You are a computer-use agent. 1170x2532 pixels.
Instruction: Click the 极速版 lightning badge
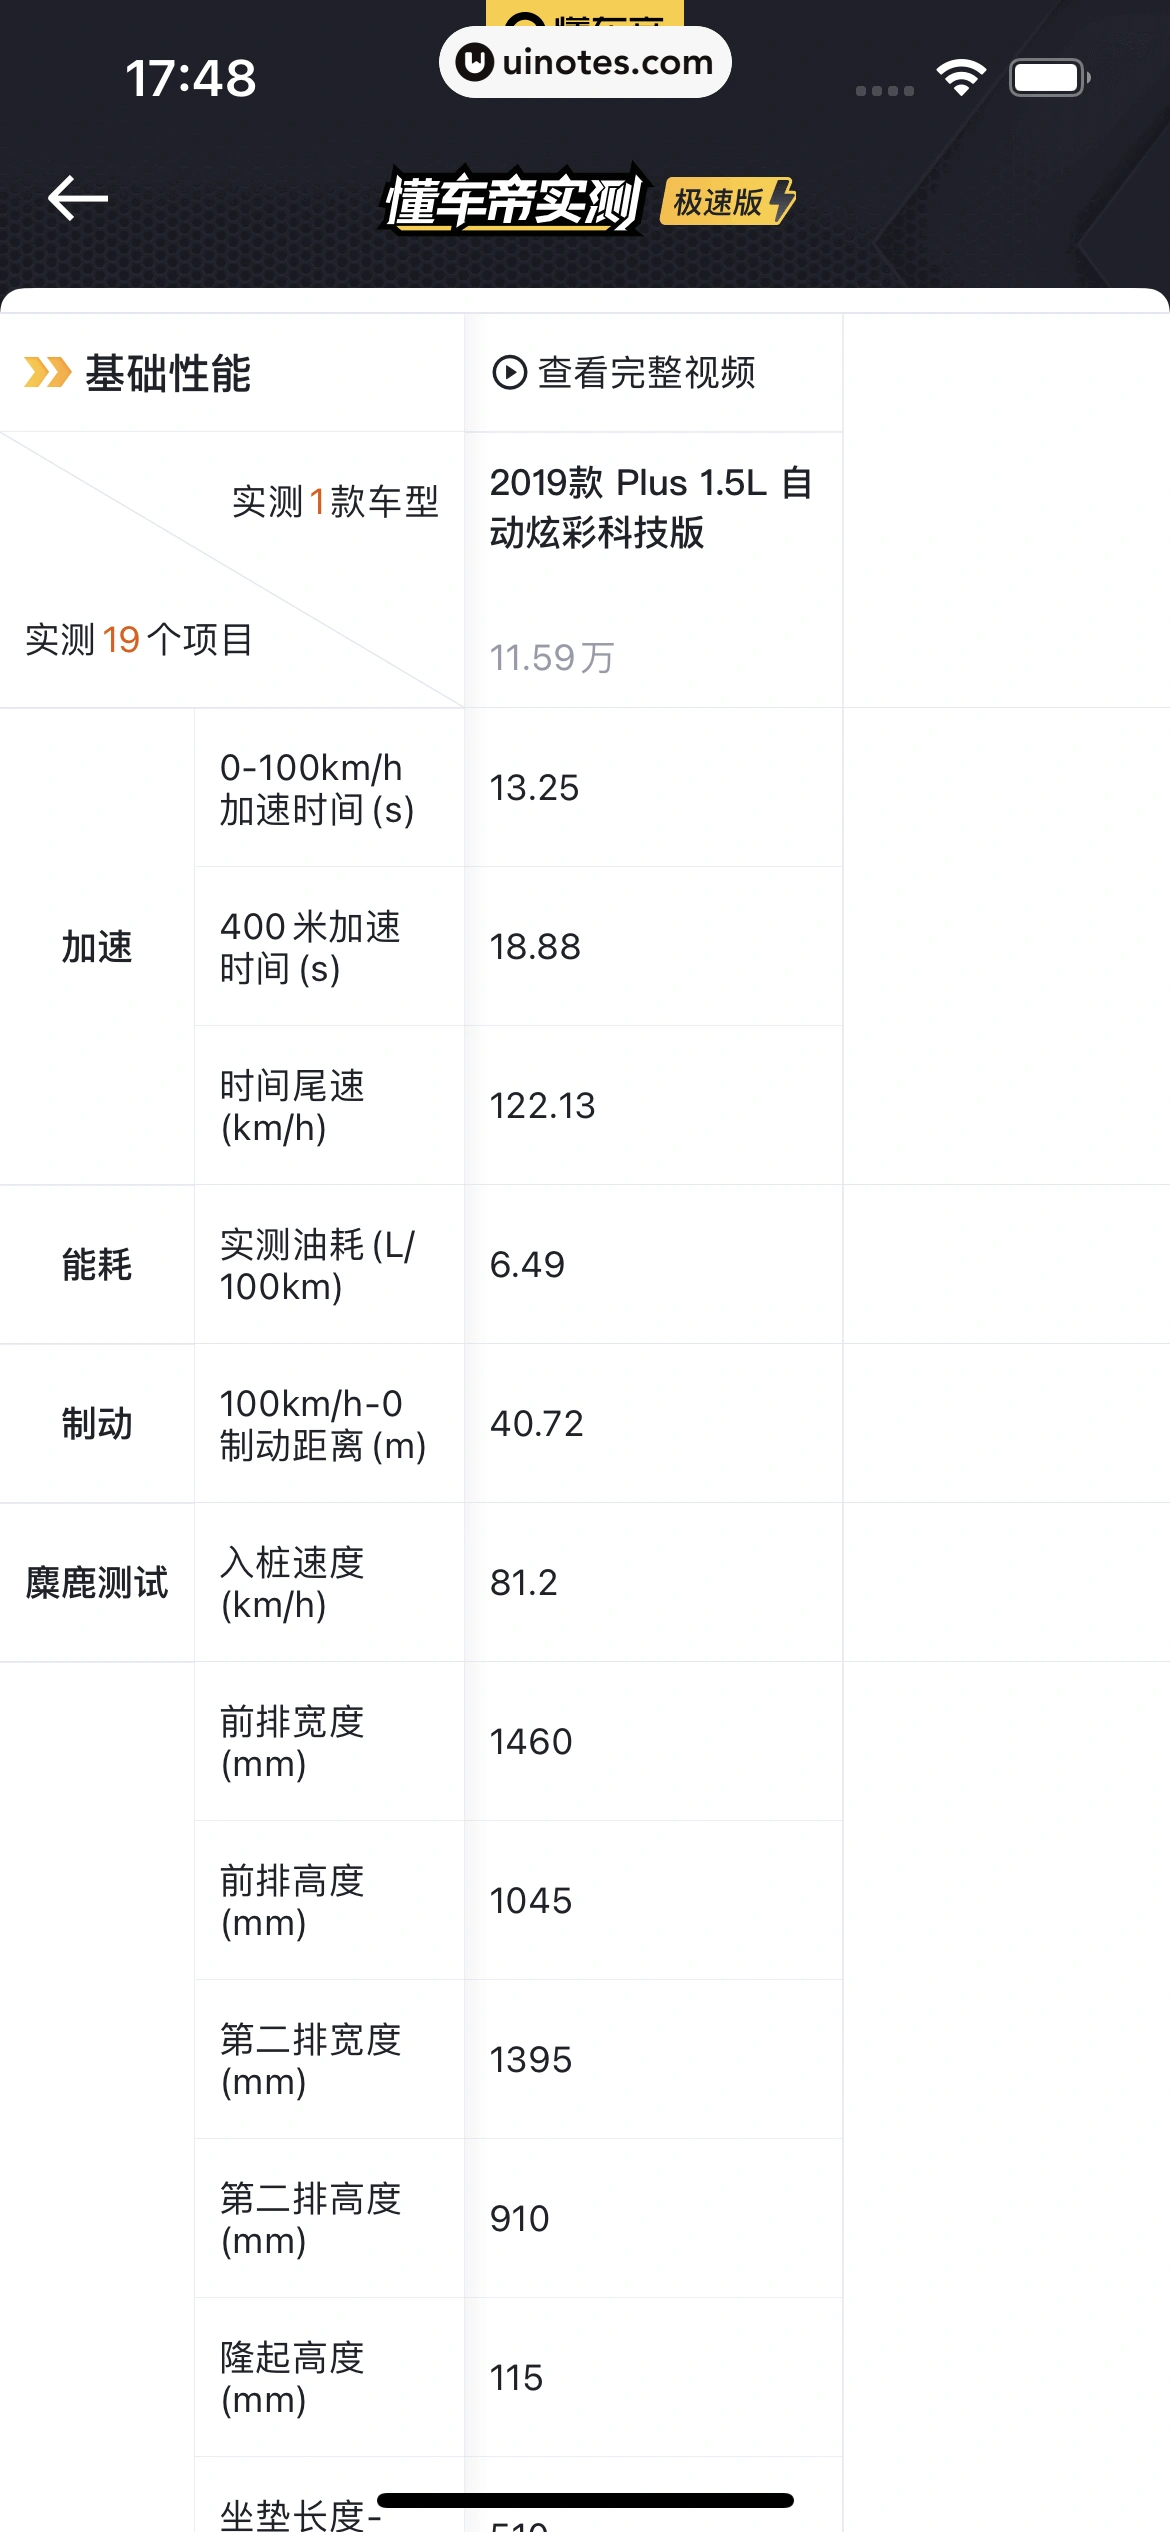click(x=729, y=202)
